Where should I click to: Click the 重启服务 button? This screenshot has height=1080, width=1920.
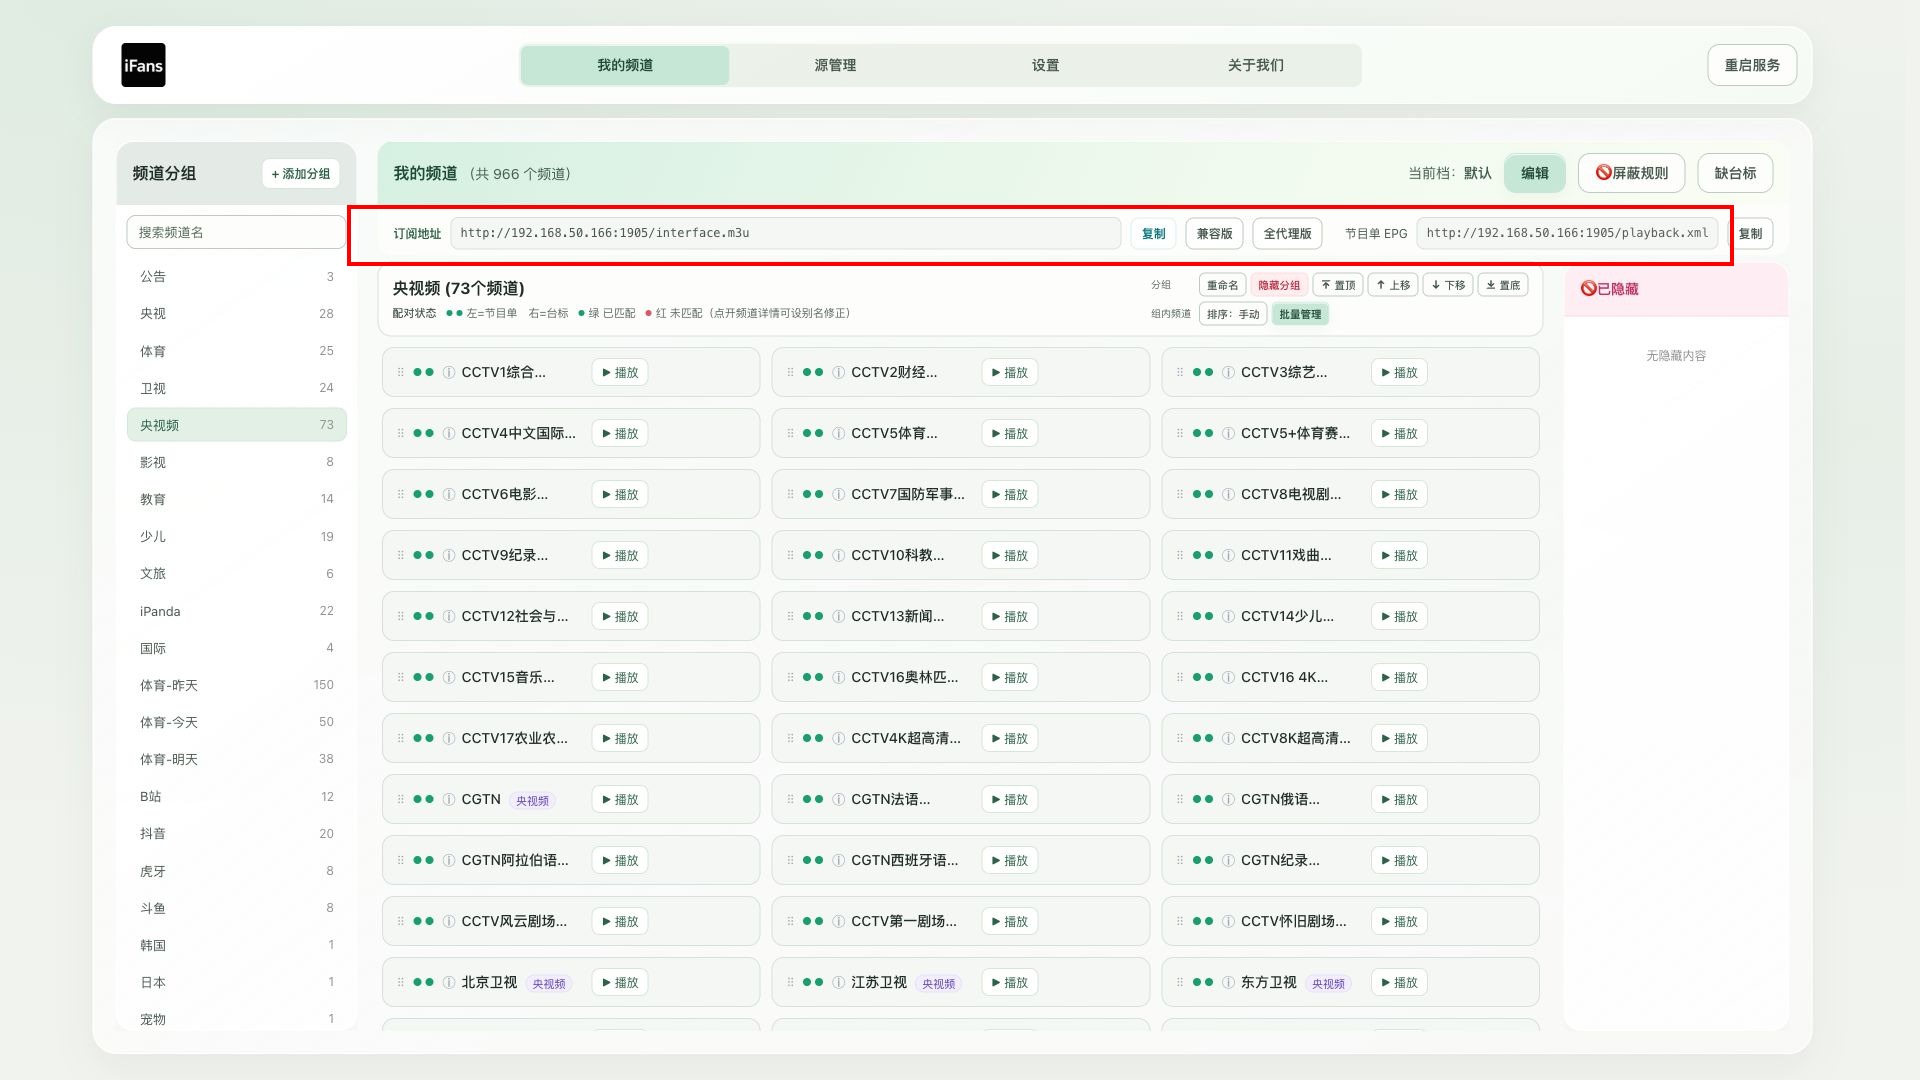tap(1752, 65)
